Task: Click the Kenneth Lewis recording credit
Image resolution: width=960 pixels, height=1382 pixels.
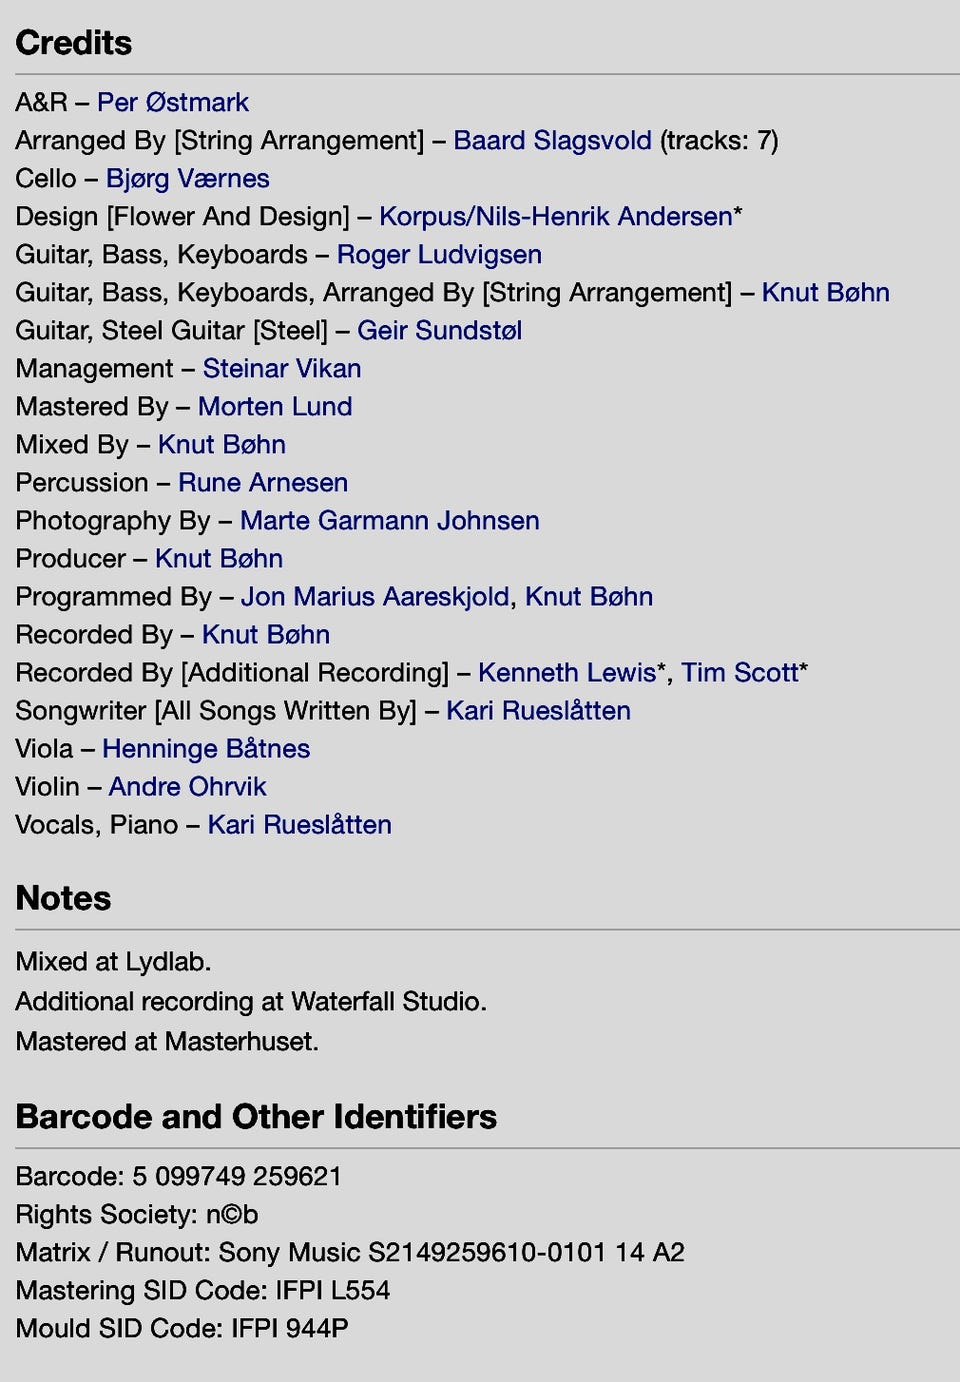Action: pos(567,672)
